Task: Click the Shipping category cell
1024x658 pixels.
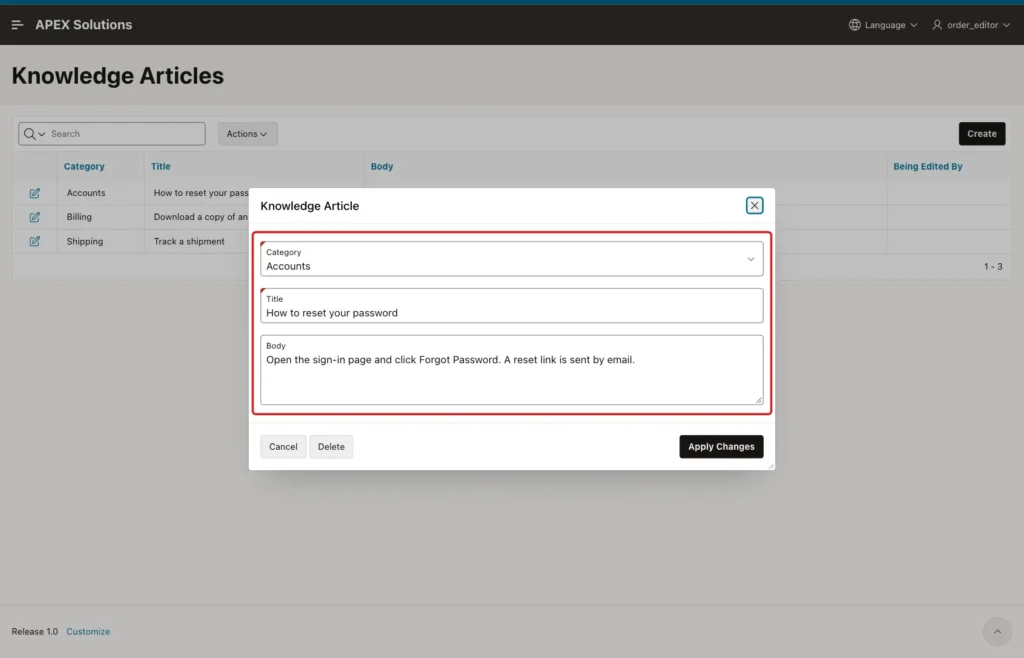Action: (x=85, y=241)
